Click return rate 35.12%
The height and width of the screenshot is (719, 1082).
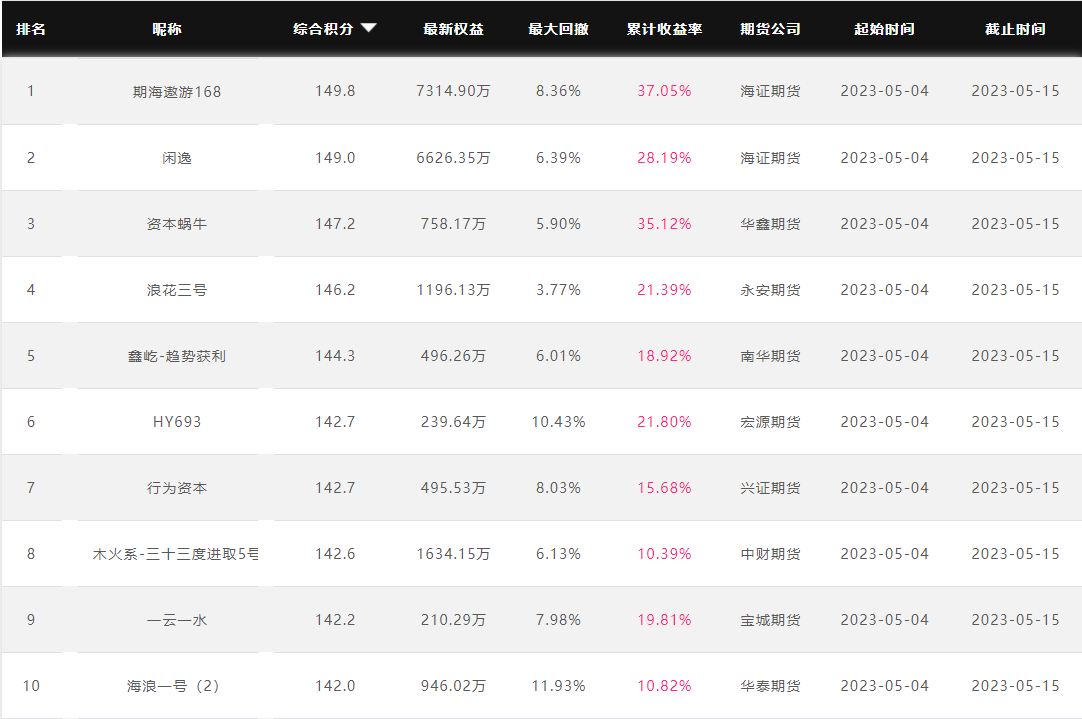click(664, 224)
